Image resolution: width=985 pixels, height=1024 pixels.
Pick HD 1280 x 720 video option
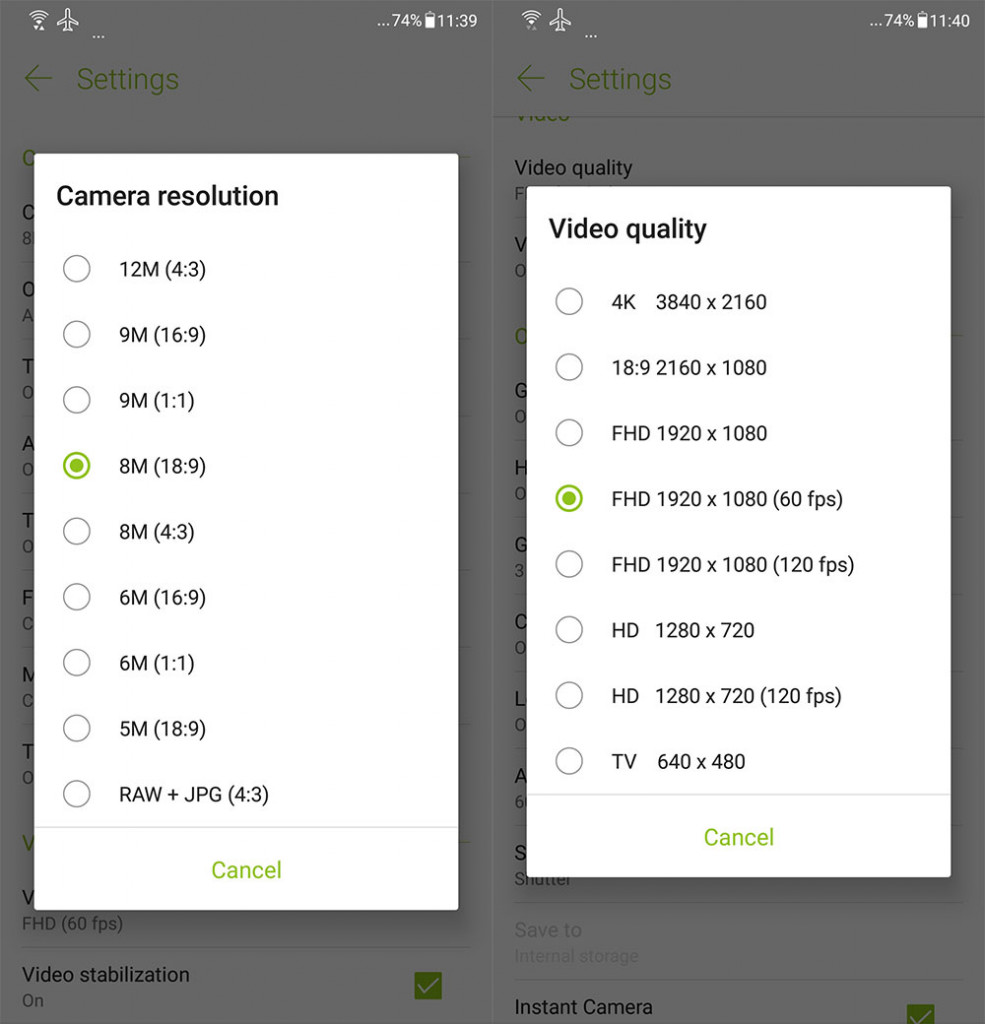pos(738,630)
